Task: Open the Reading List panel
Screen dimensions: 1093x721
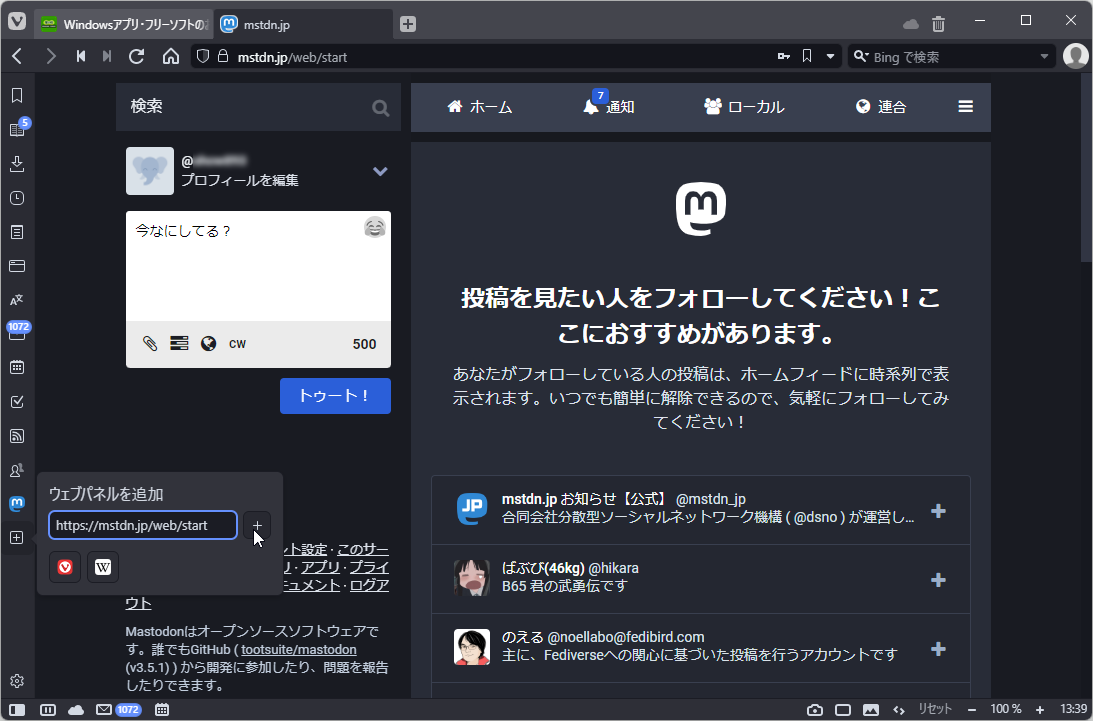Action: tap(17, 129)
